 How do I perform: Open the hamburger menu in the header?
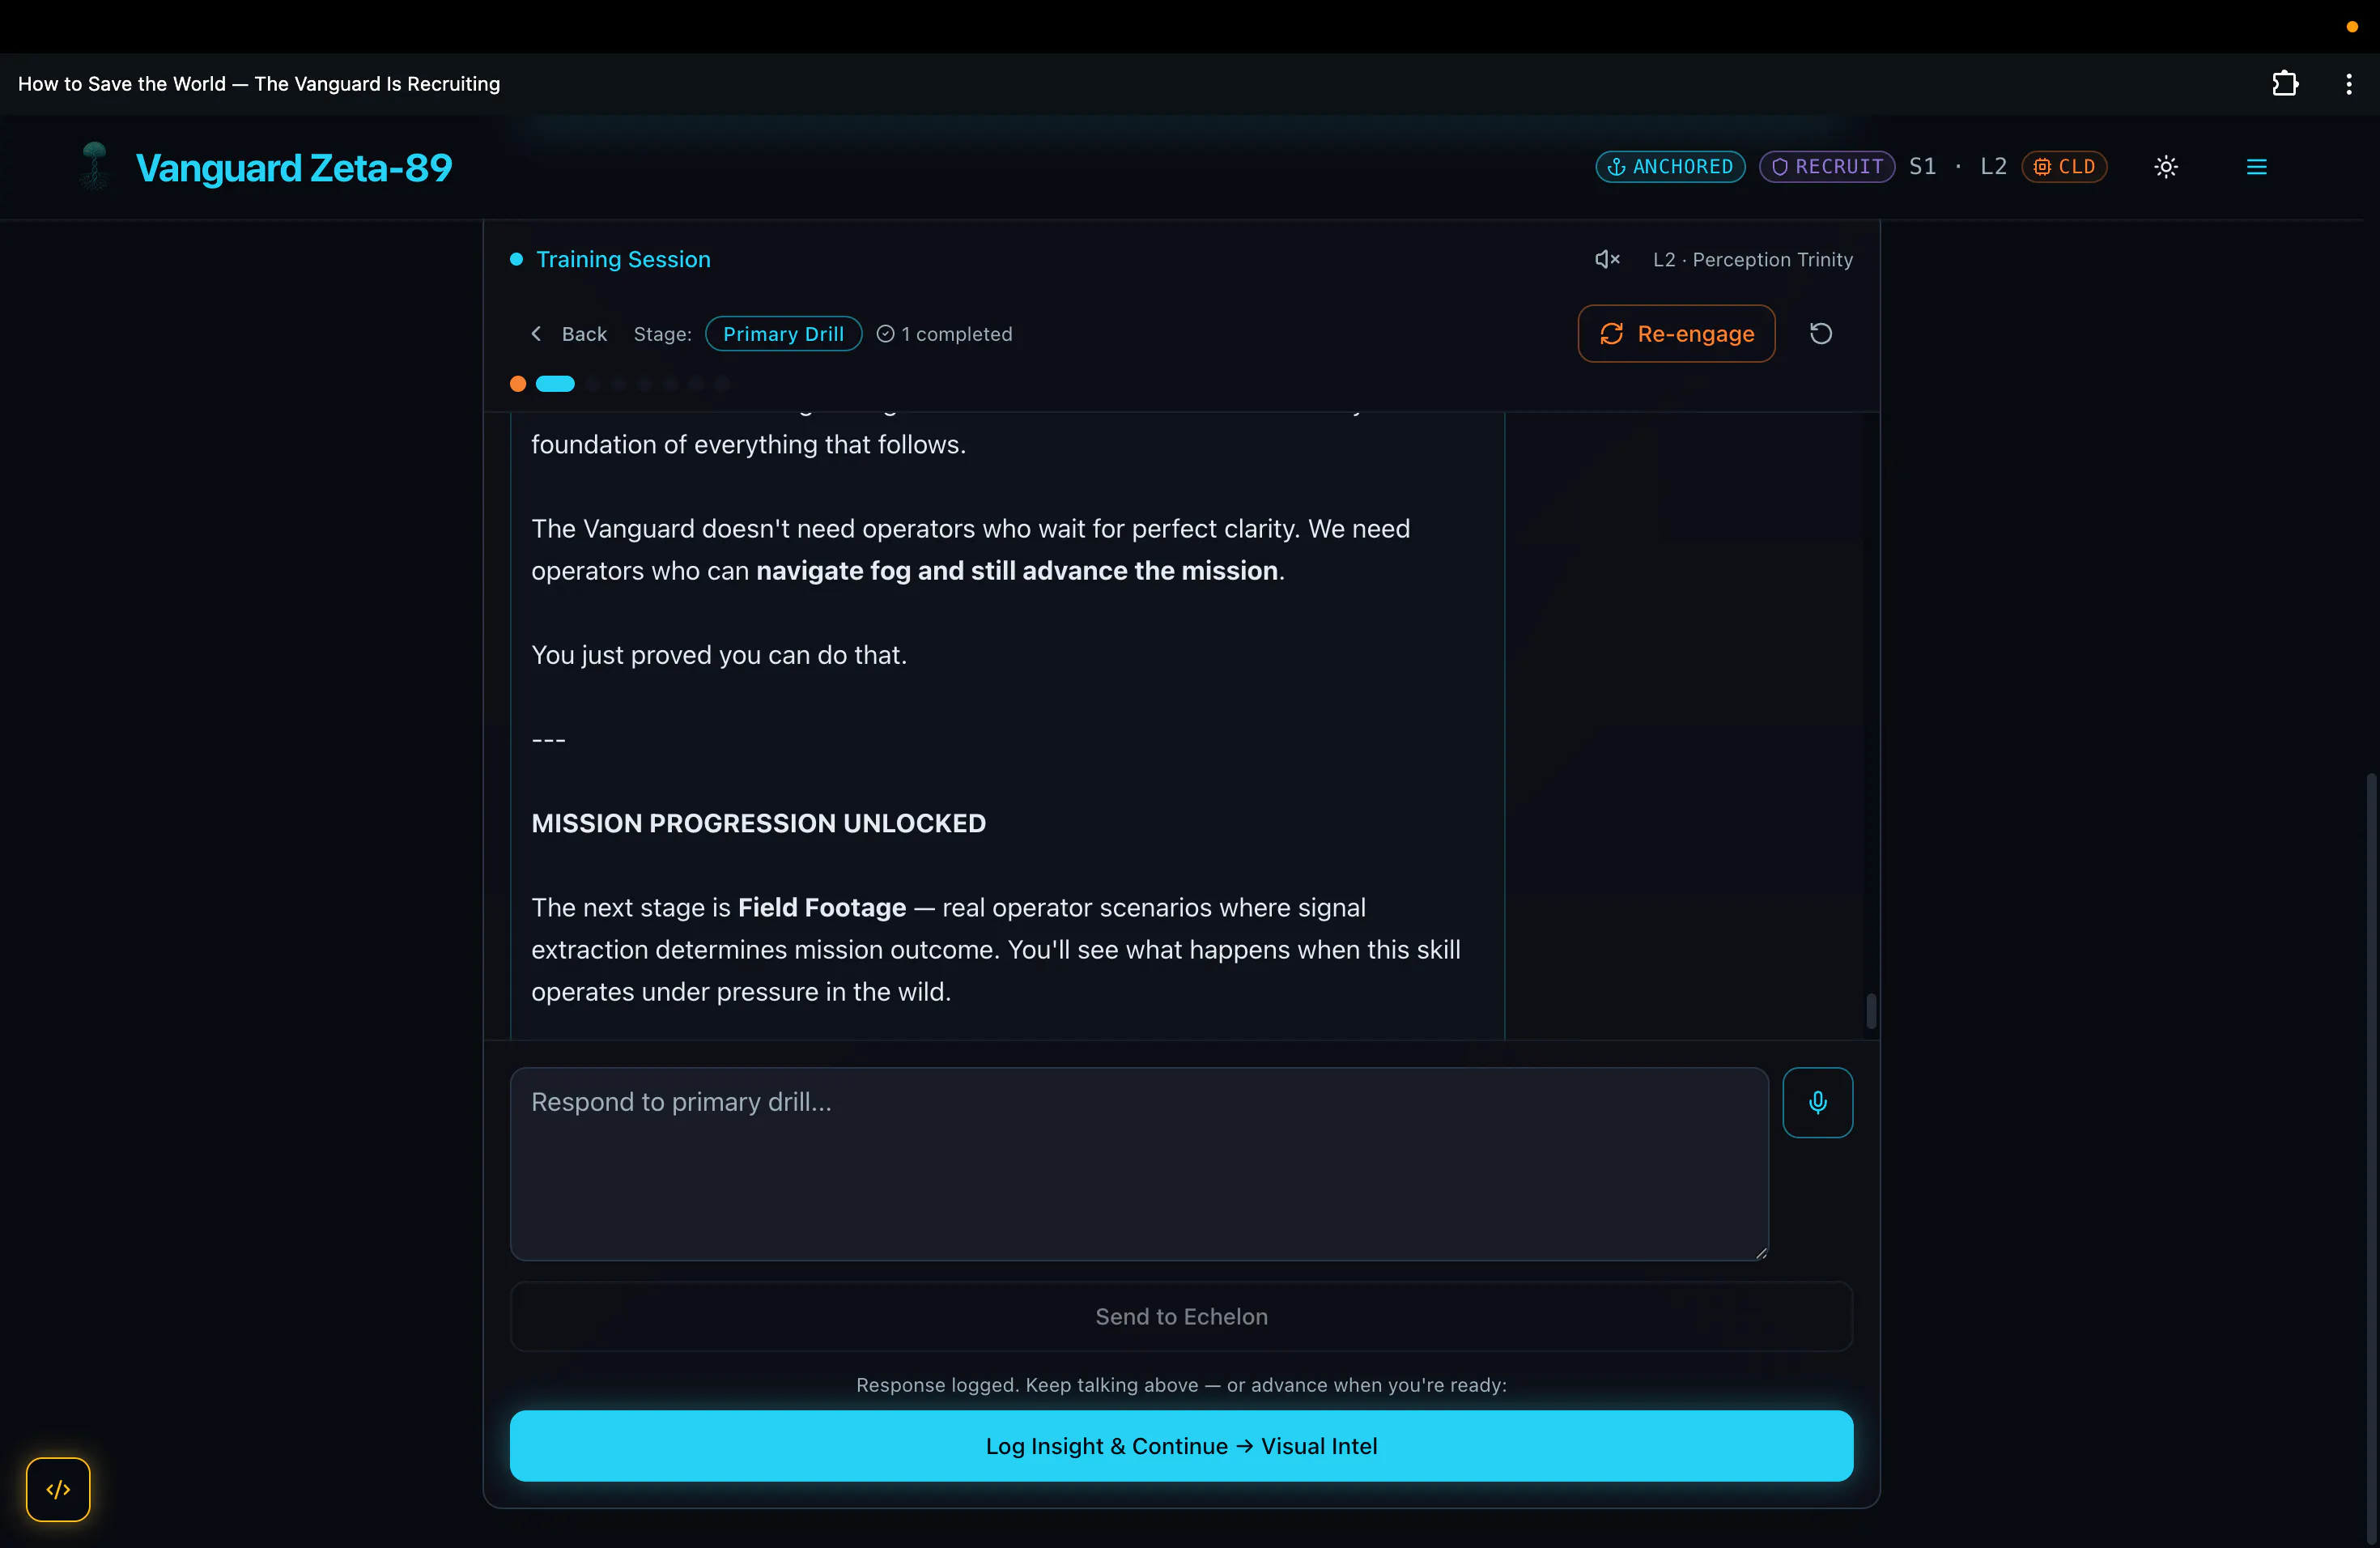tap(2256, 167)
